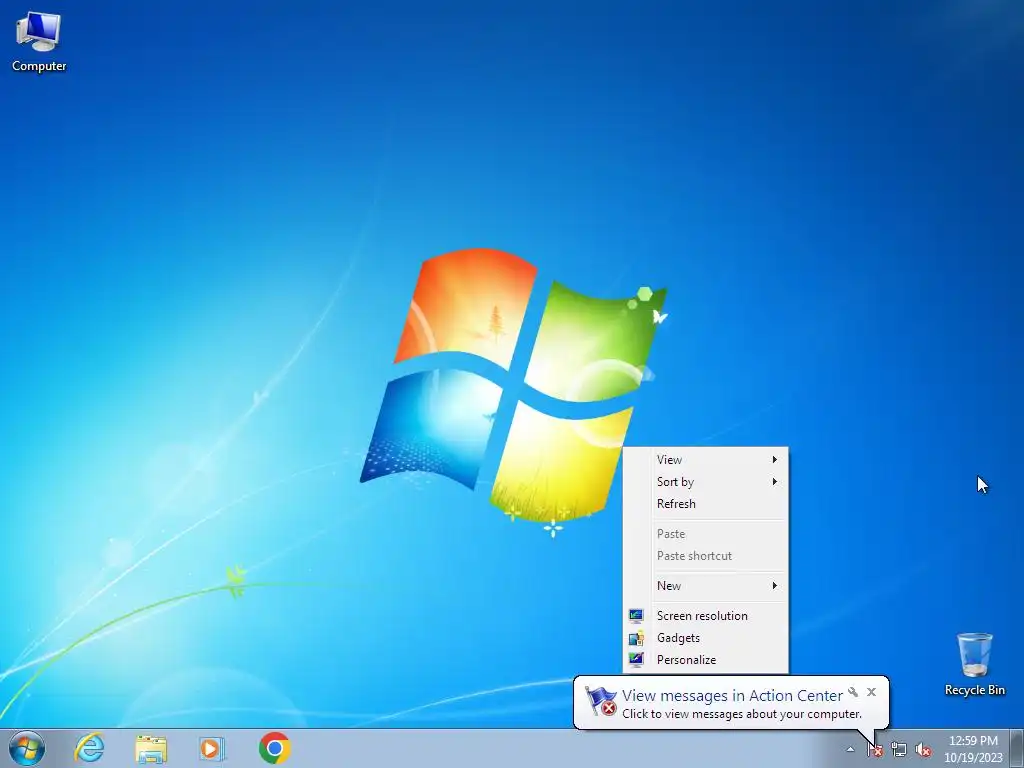Expand the New submenu arrow

775,586
